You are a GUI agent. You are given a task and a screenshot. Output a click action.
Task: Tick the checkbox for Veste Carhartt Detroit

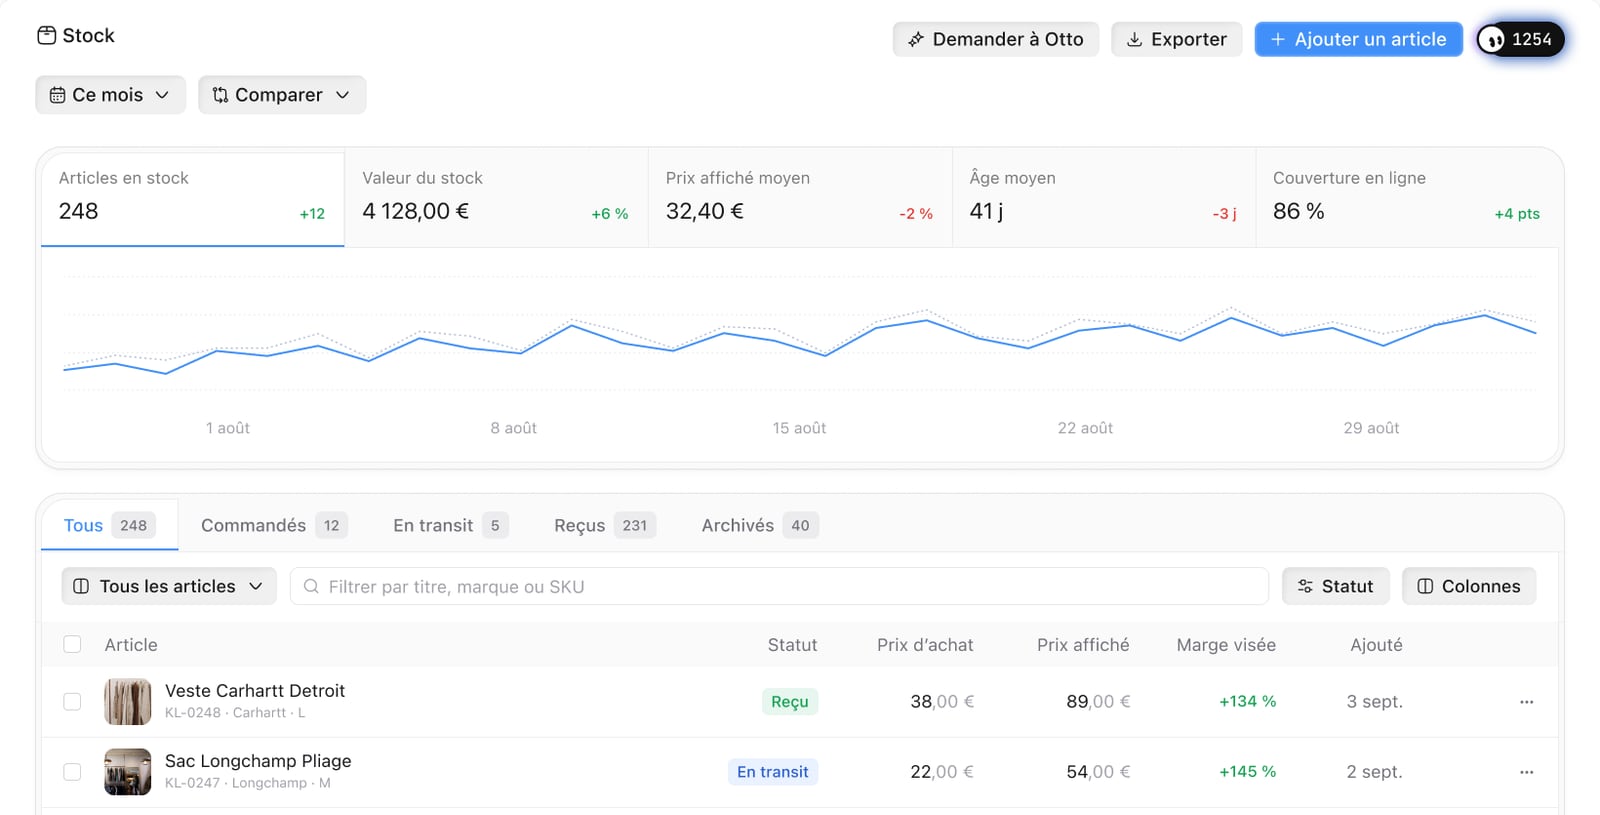[72, 702]
